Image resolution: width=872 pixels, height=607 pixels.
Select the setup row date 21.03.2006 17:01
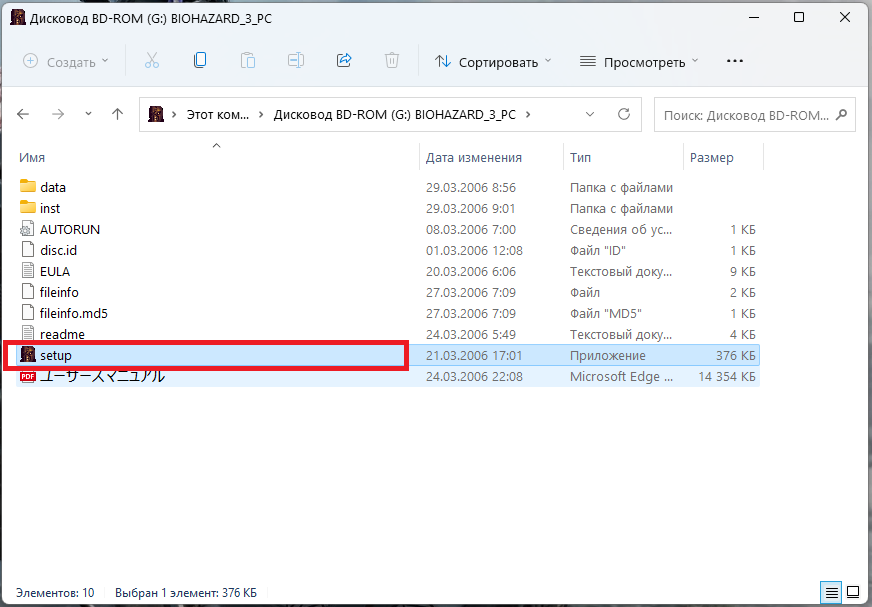[474, 355]
